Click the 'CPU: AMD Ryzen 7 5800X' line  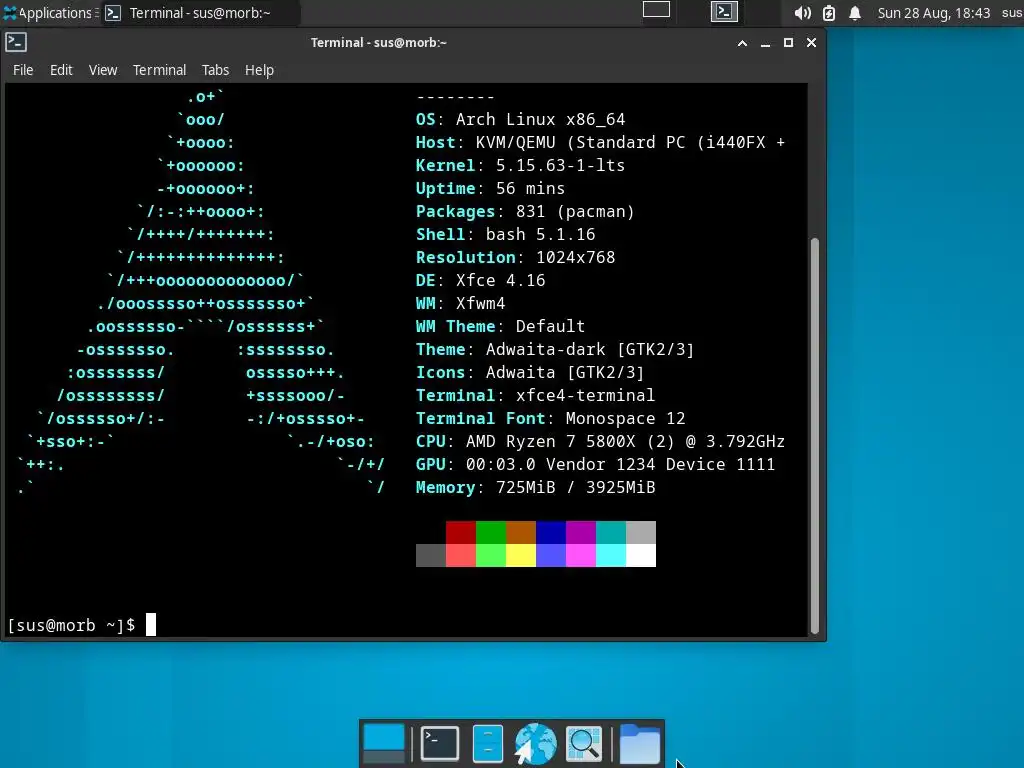point(601,441)
